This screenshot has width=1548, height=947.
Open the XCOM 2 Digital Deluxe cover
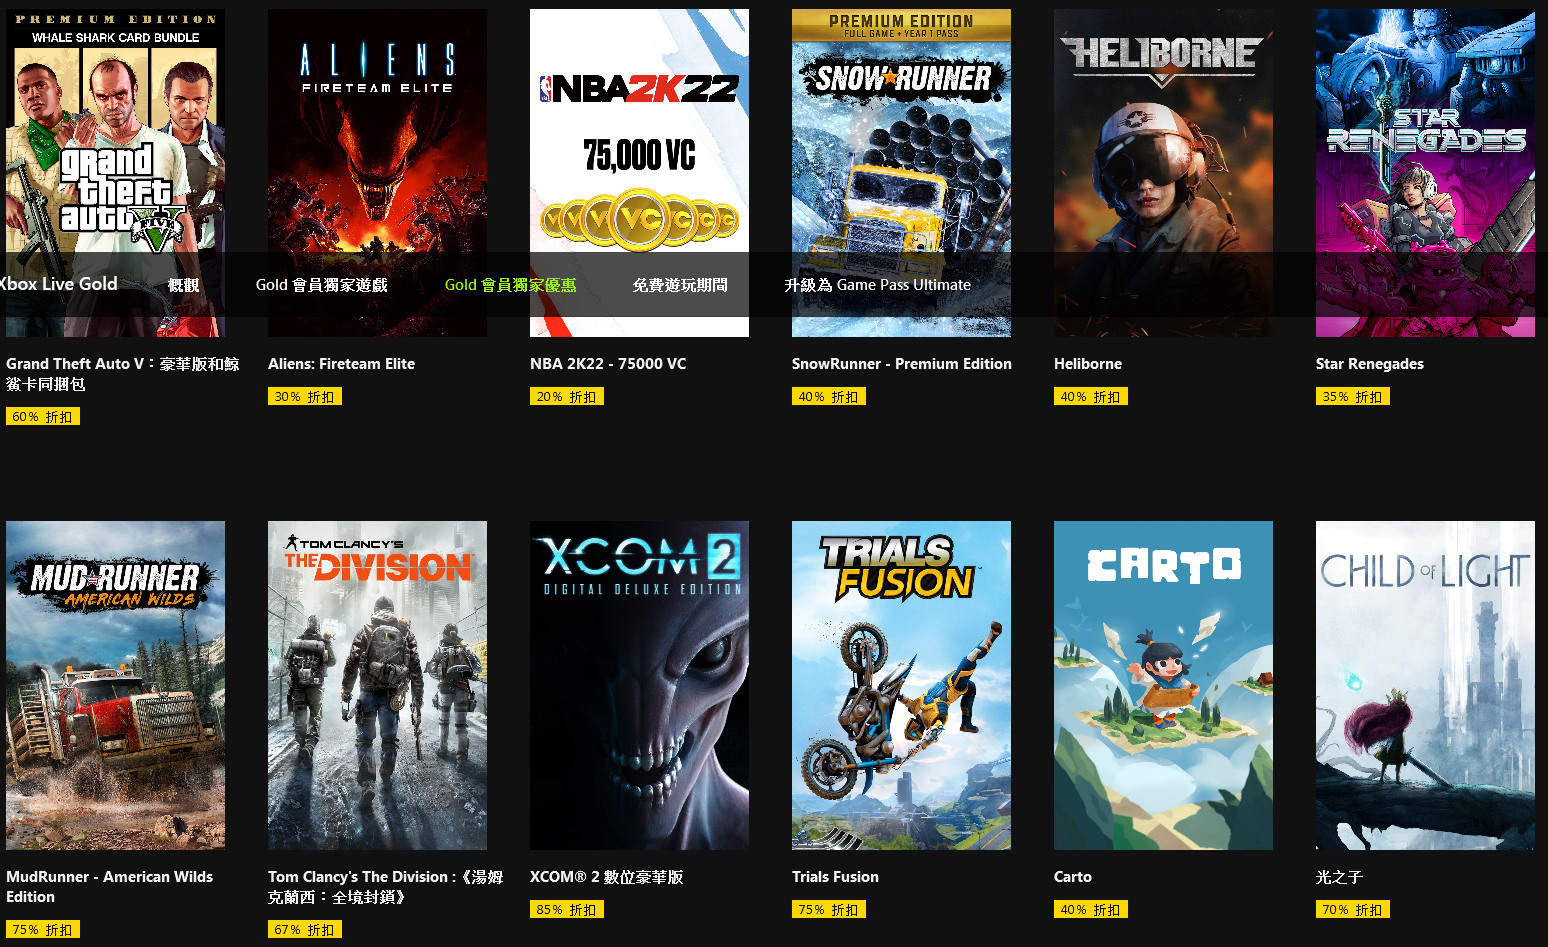[639, 685]
